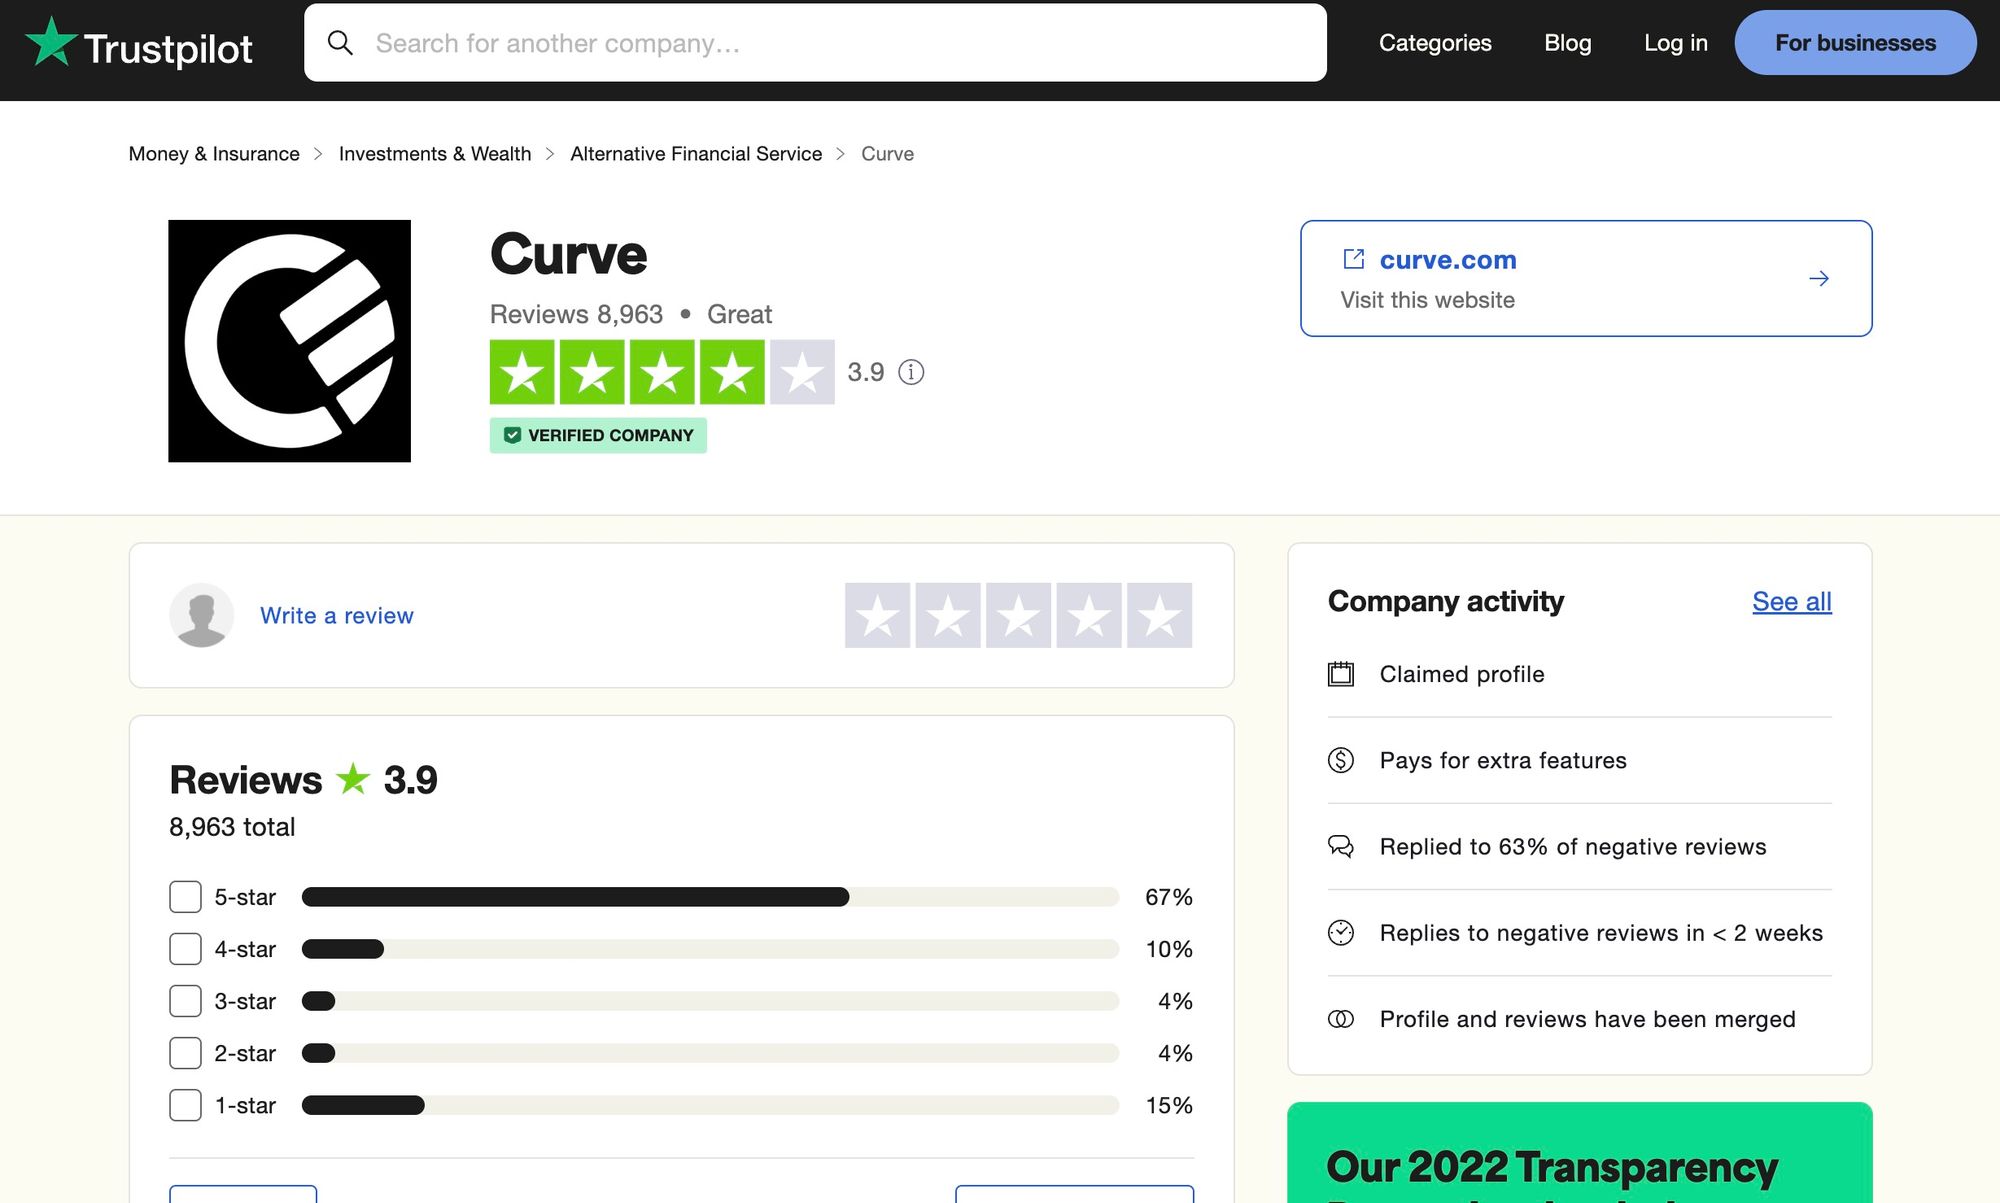Click the pays for extra features coin icon
Image resolution: width=2000 pixels, height=1203 pixels.
tap(1340, 759)
